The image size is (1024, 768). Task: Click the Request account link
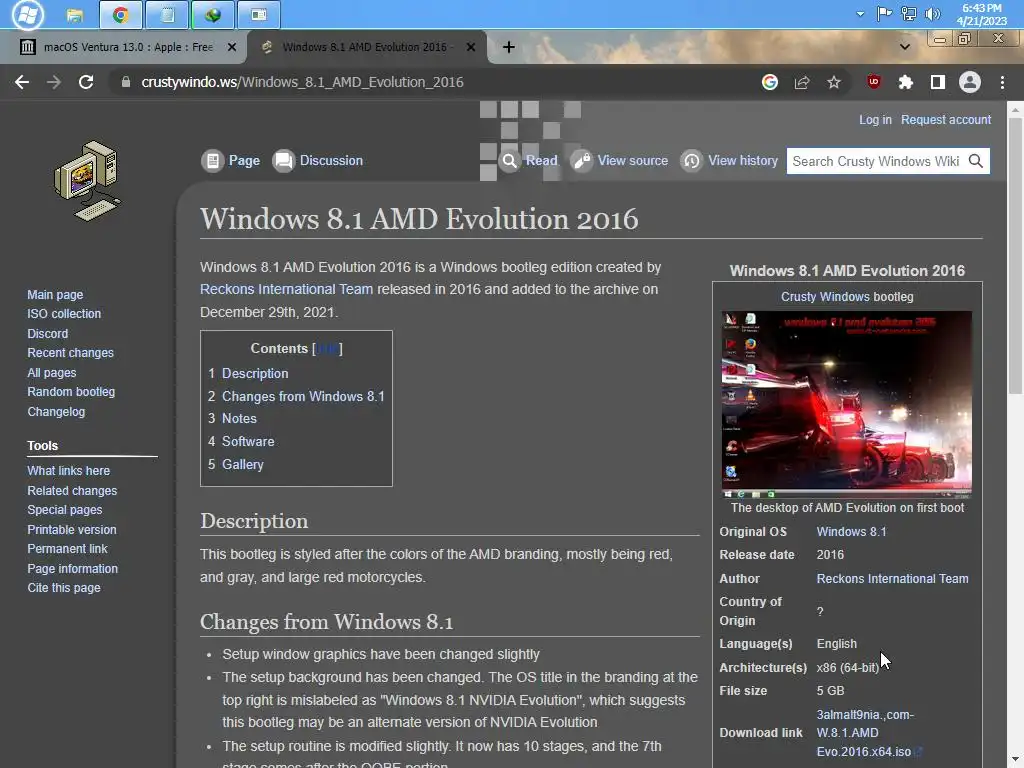pyautogui.click(x=946, y=120)
